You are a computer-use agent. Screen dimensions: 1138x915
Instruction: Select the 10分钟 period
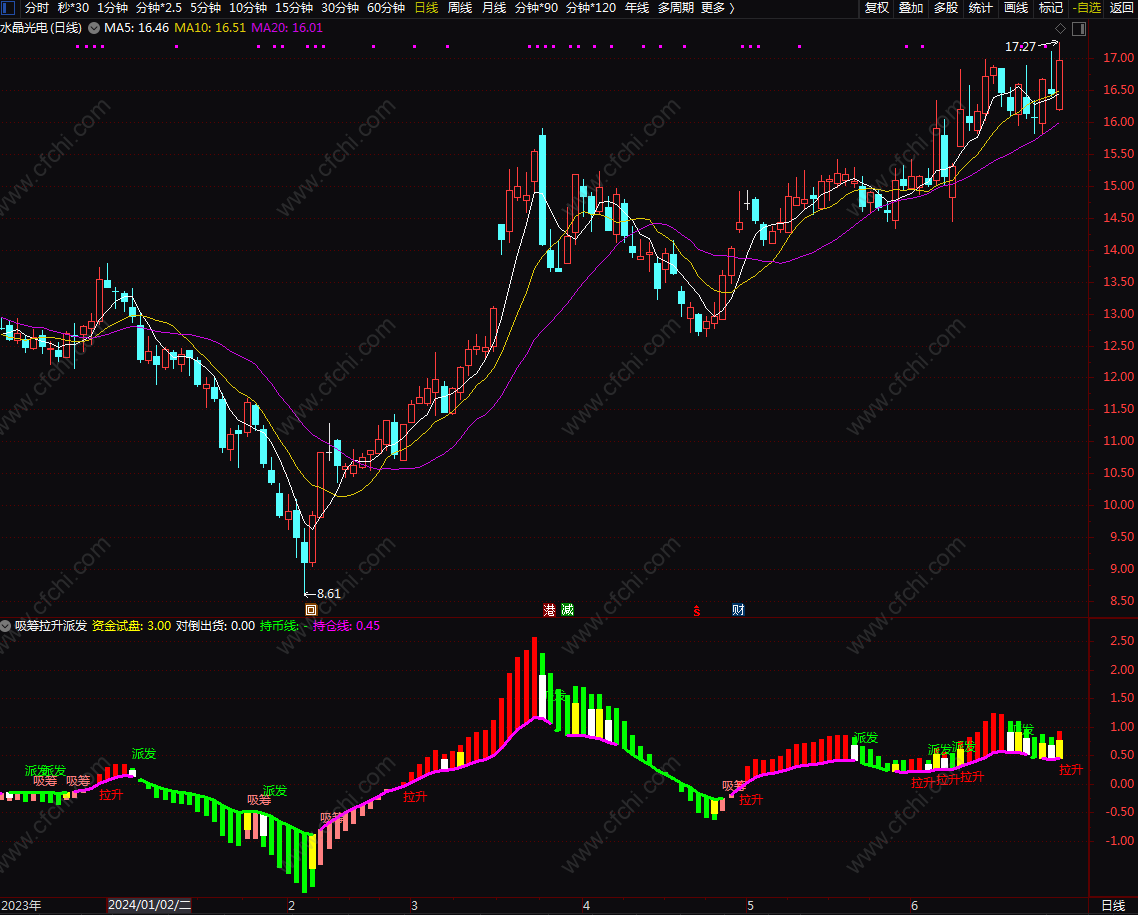248,8
